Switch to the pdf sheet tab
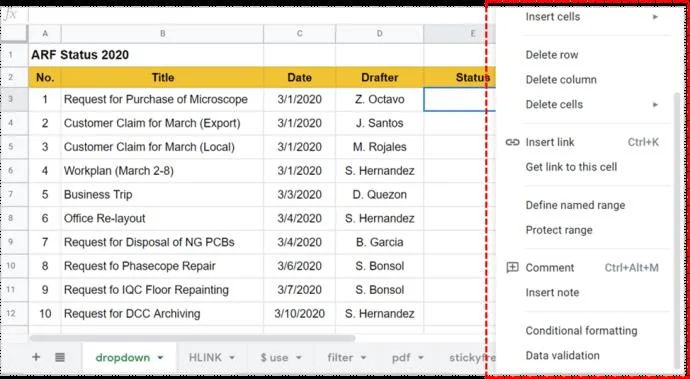The height and width of the screenshot is (379, 690). click(x=401, y=357)
